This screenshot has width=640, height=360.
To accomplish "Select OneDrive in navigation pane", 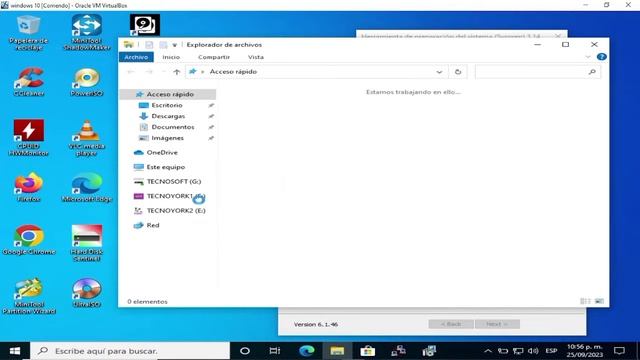I will (x=162, y=153).
